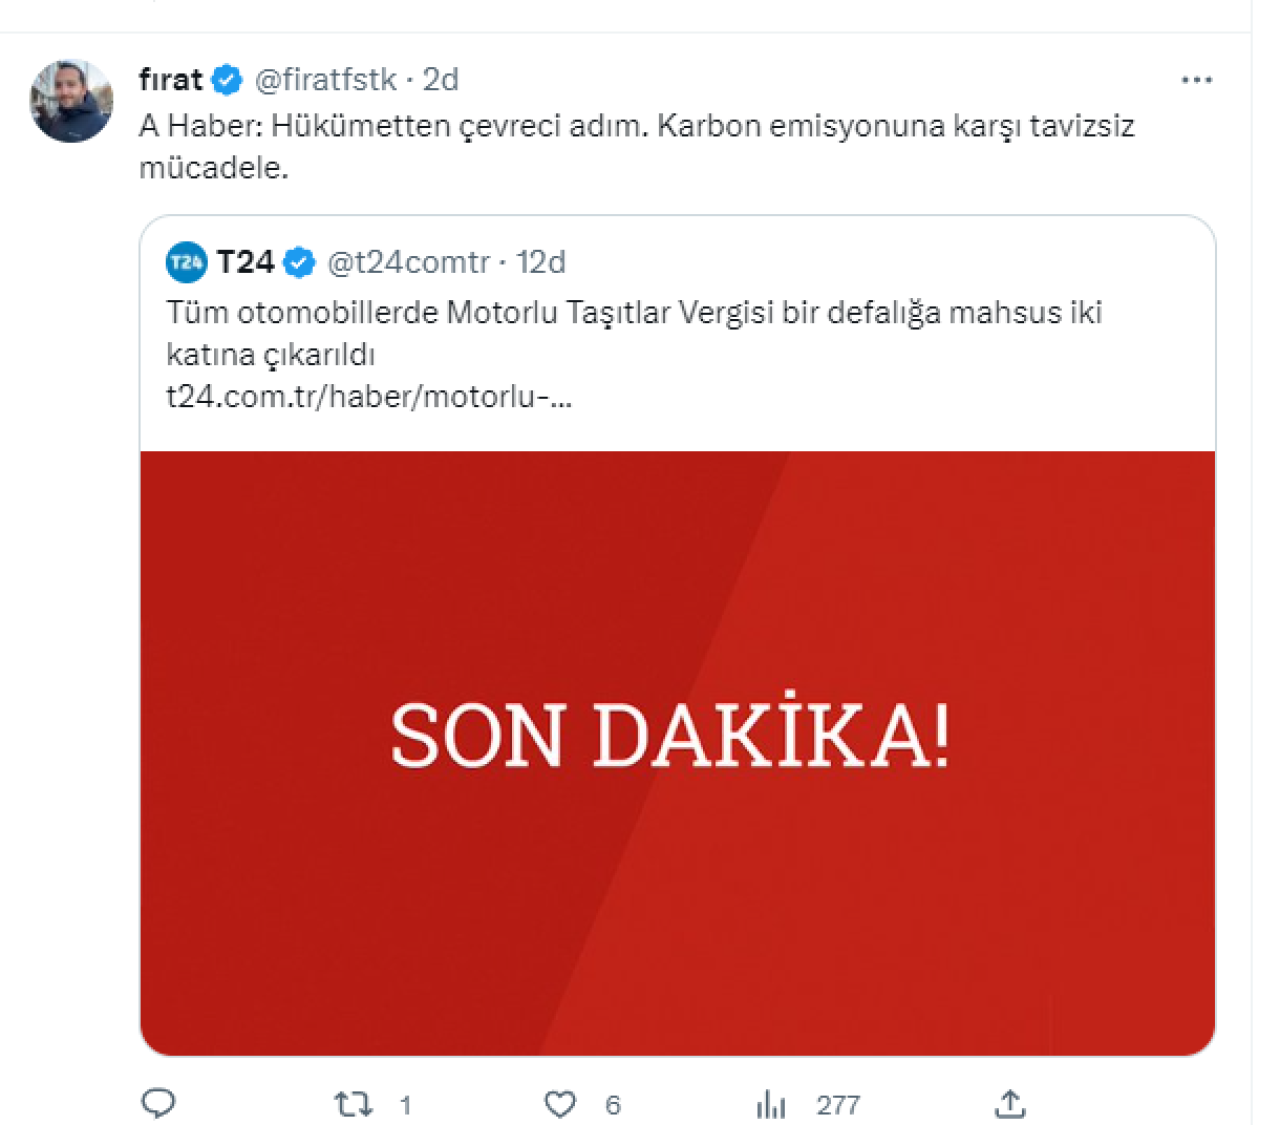Expand the truncated t24.com.tr article link
The image size is (1280, 1125).
tap(368, 394)
